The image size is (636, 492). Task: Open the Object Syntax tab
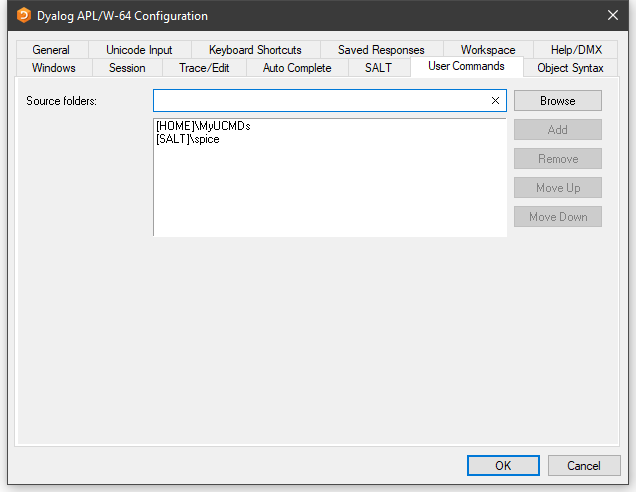click(570, 68)
